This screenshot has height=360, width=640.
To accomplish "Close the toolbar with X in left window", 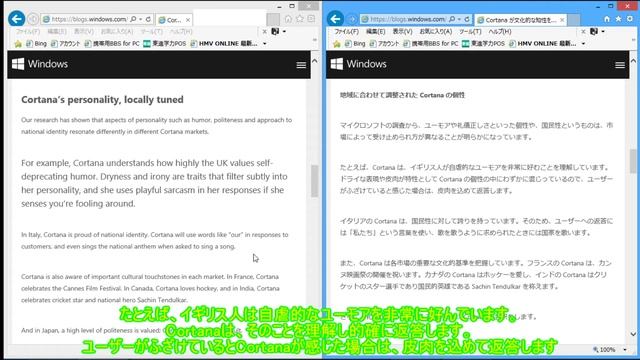I will (264, 31).
